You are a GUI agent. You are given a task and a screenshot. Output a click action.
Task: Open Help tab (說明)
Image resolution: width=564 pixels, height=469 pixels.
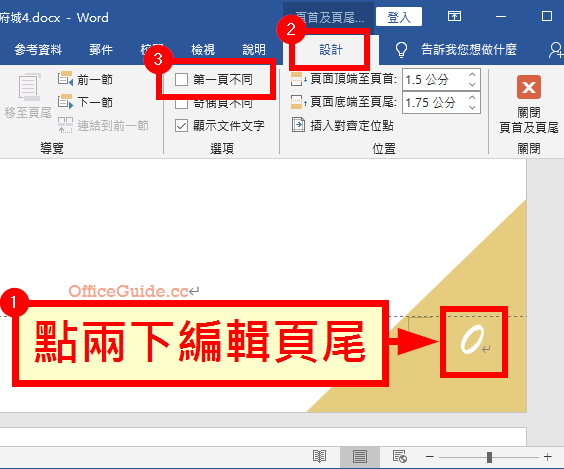click(x=254, y=50)
